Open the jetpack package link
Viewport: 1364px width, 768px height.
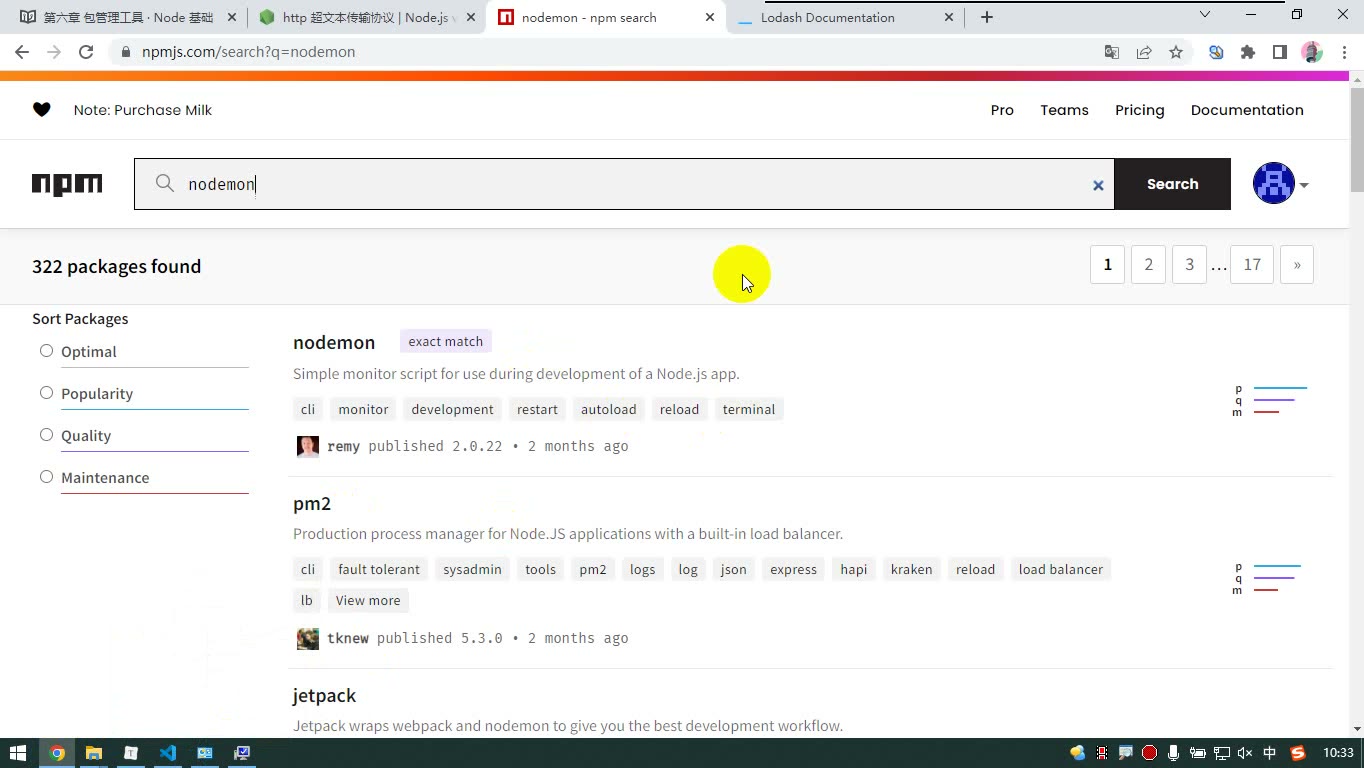point(324,696)
